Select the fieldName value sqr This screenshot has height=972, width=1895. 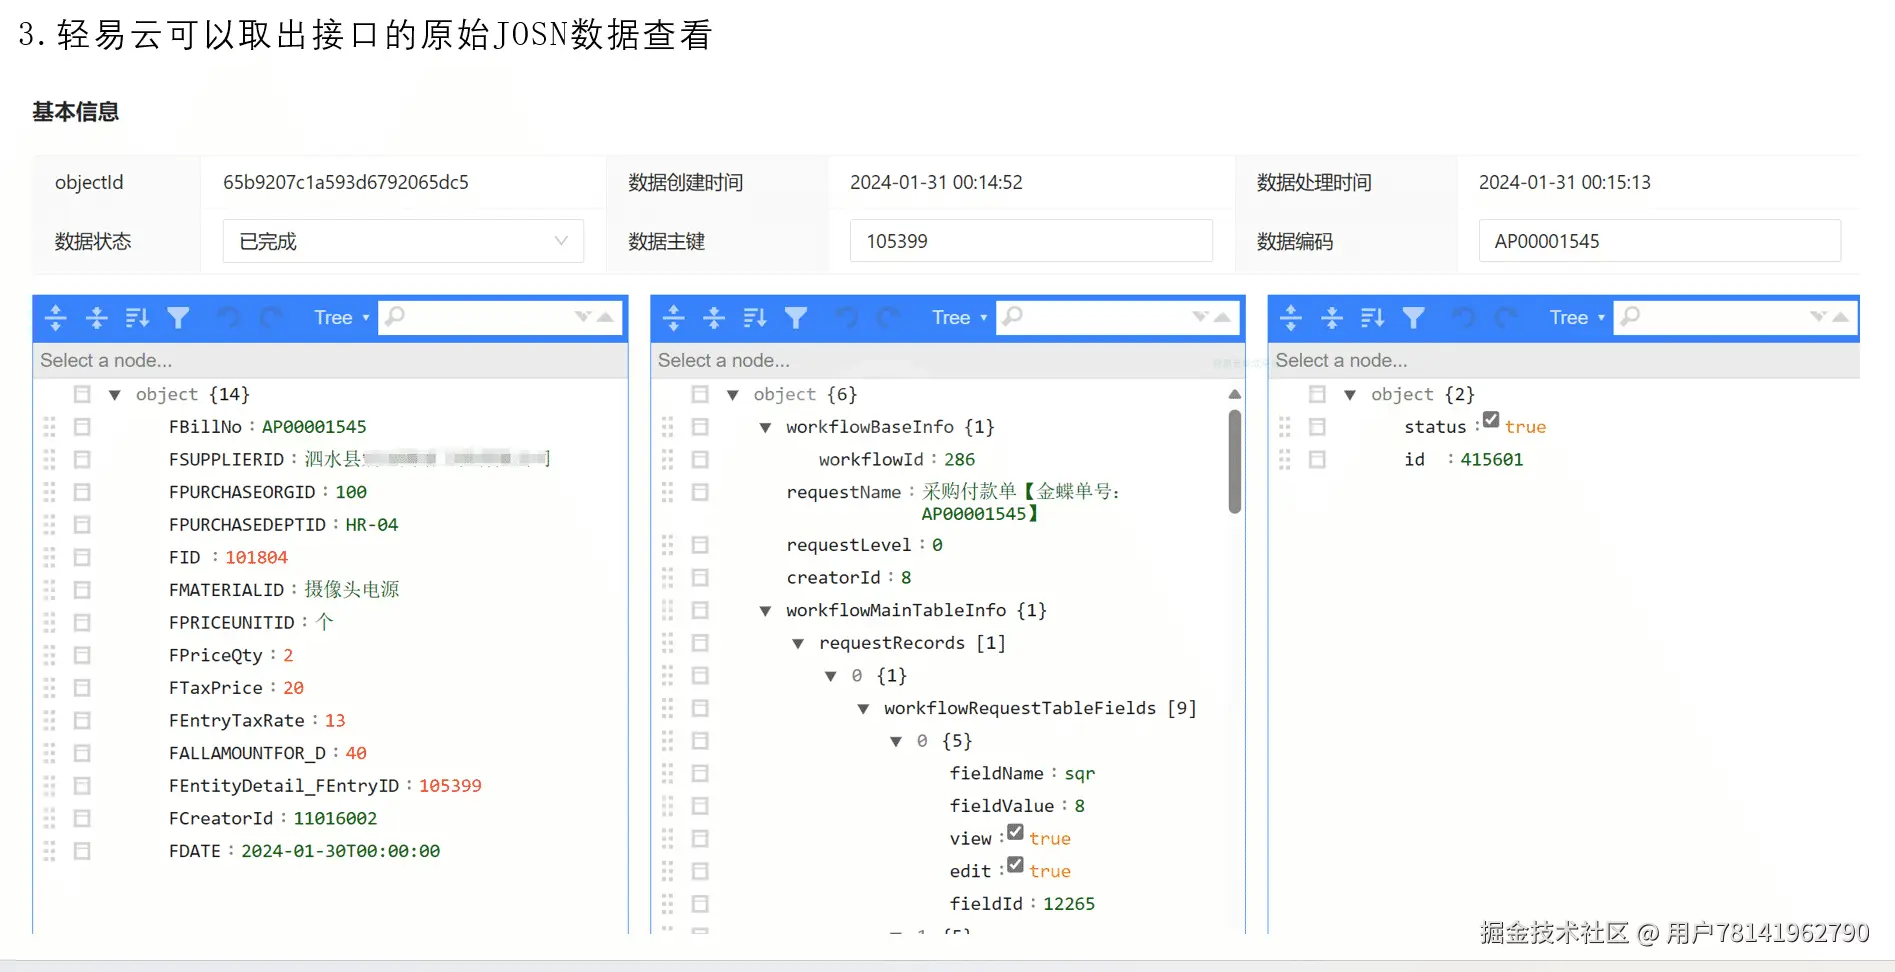tap(1080, 774)
